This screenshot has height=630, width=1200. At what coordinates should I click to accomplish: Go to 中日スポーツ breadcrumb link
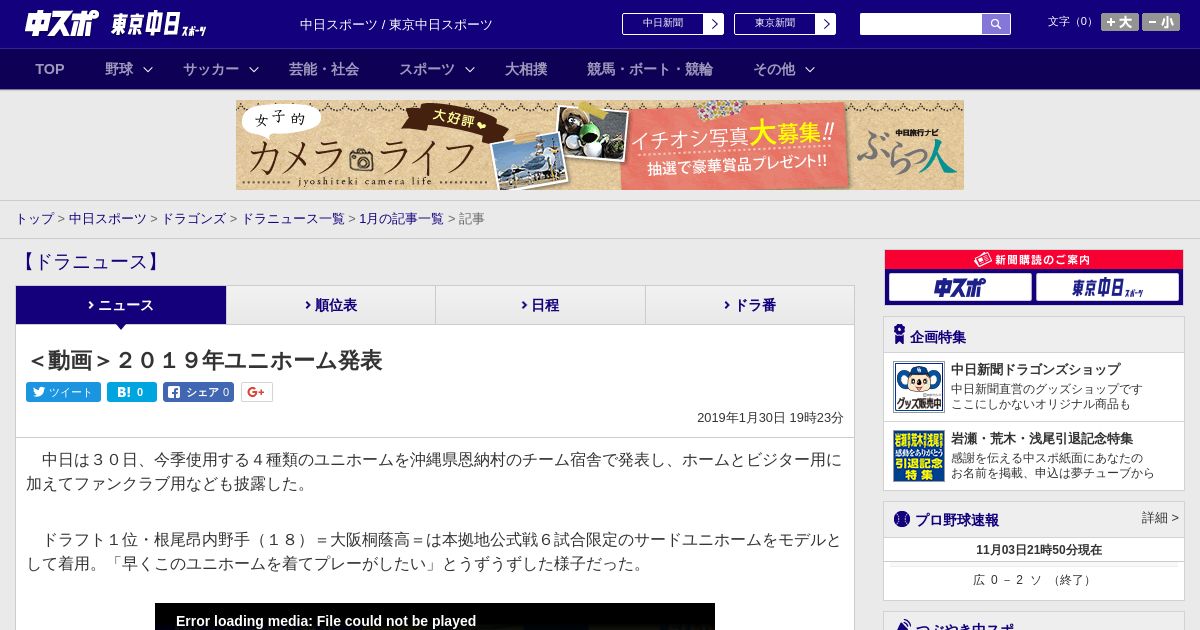point(108,219)
